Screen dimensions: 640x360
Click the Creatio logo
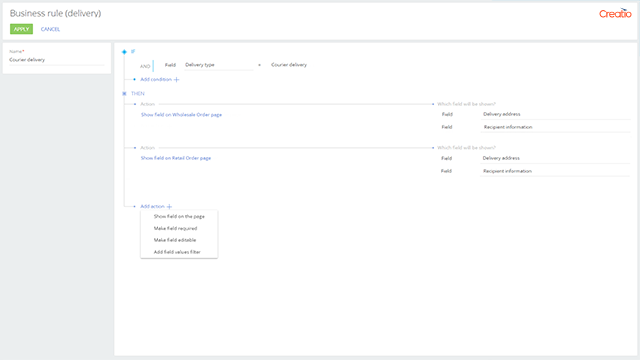(x=615, y=13)
